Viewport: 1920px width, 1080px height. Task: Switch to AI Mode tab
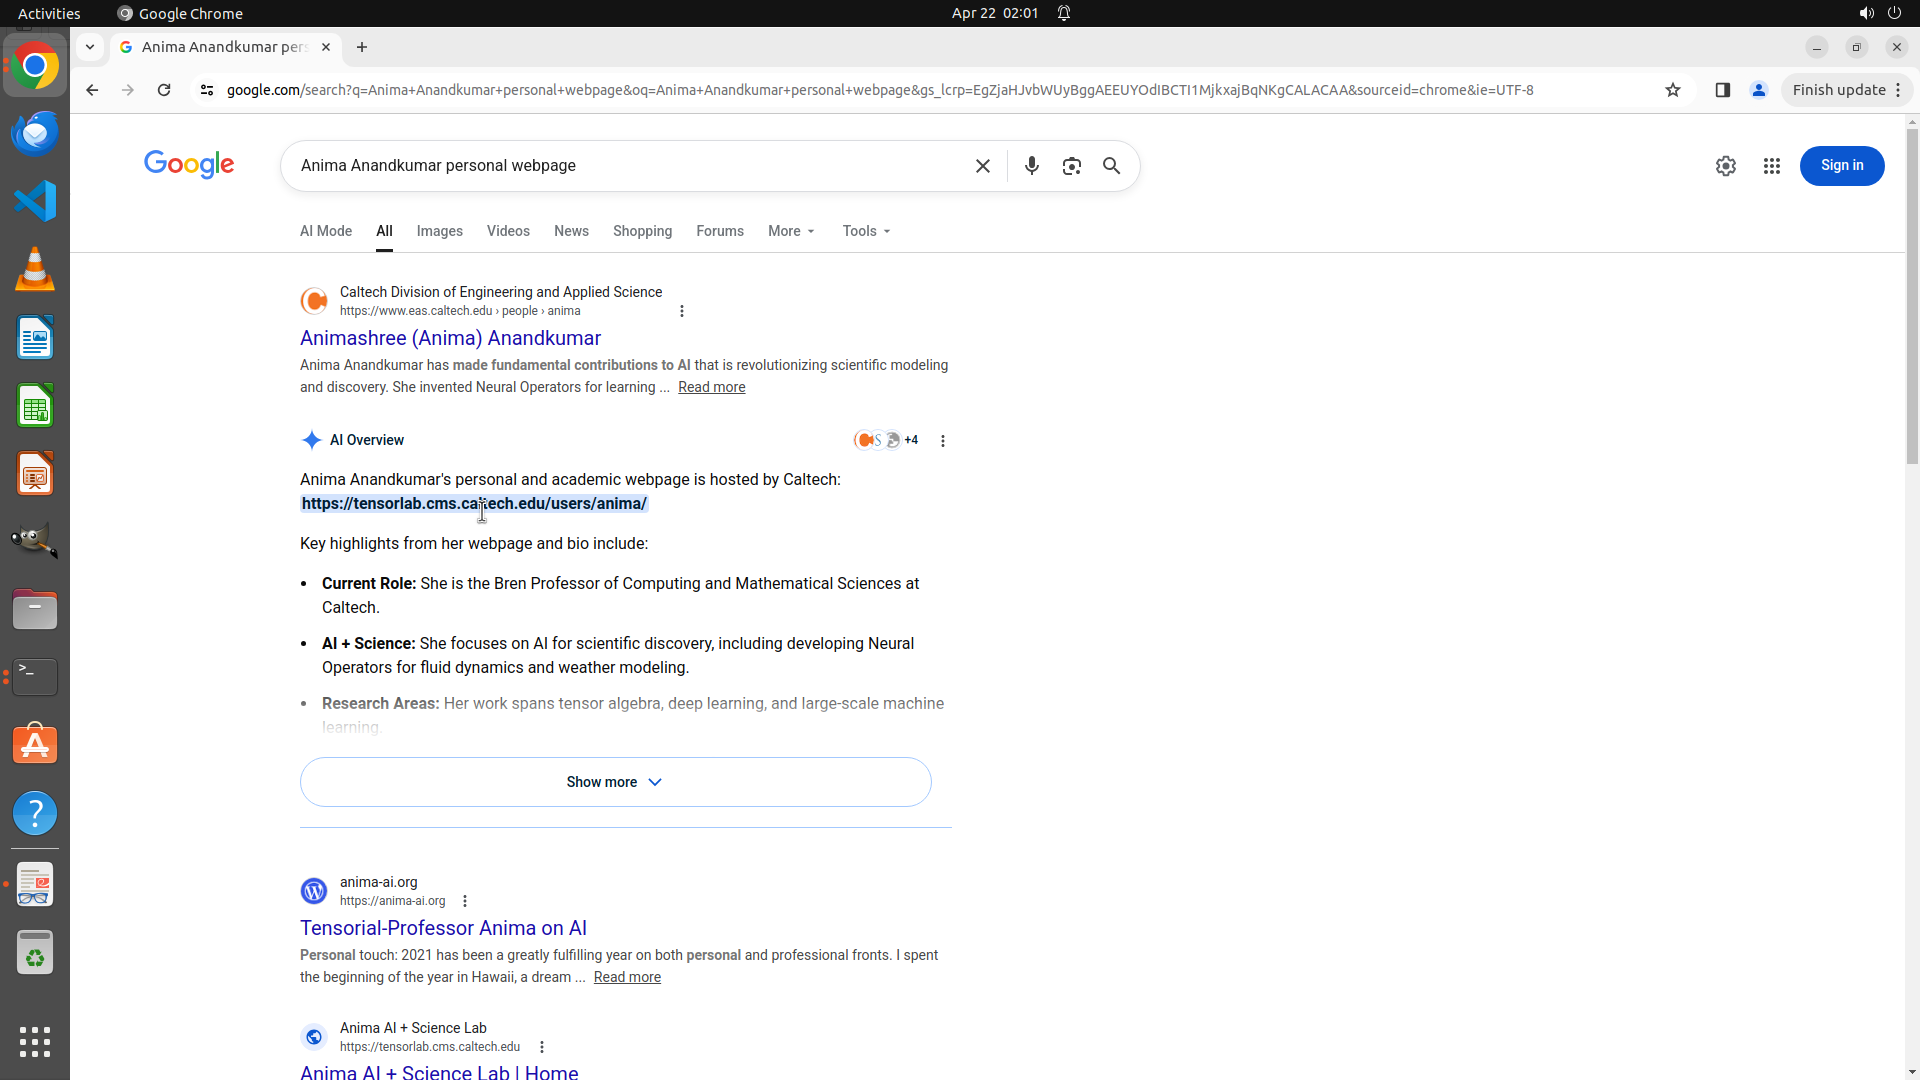click(326, 231)
